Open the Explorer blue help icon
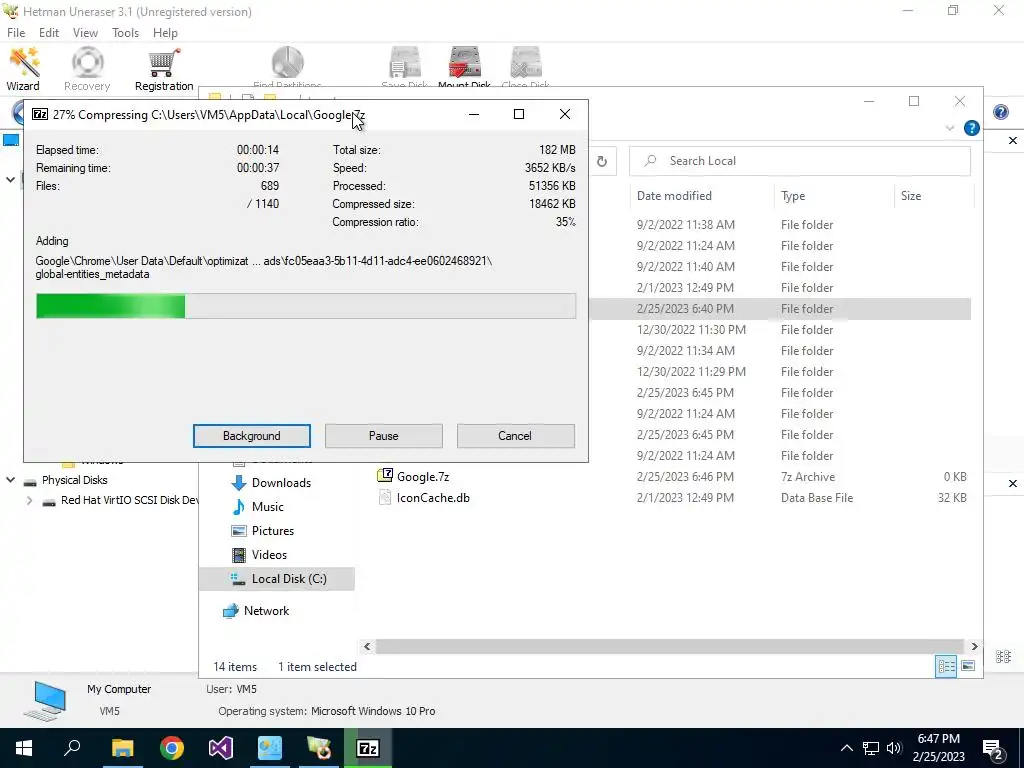The width and height of the screenshot is (1024, 768). click(x=971, y=128)
